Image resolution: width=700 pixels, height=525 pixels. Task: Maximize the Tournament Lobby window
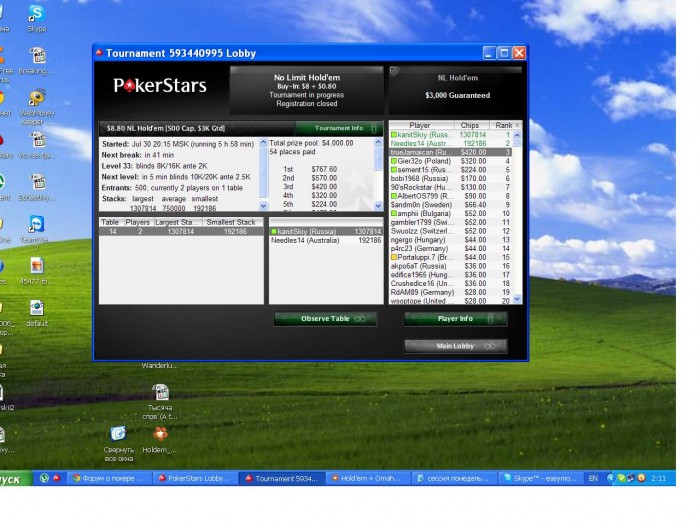(504, 53)
